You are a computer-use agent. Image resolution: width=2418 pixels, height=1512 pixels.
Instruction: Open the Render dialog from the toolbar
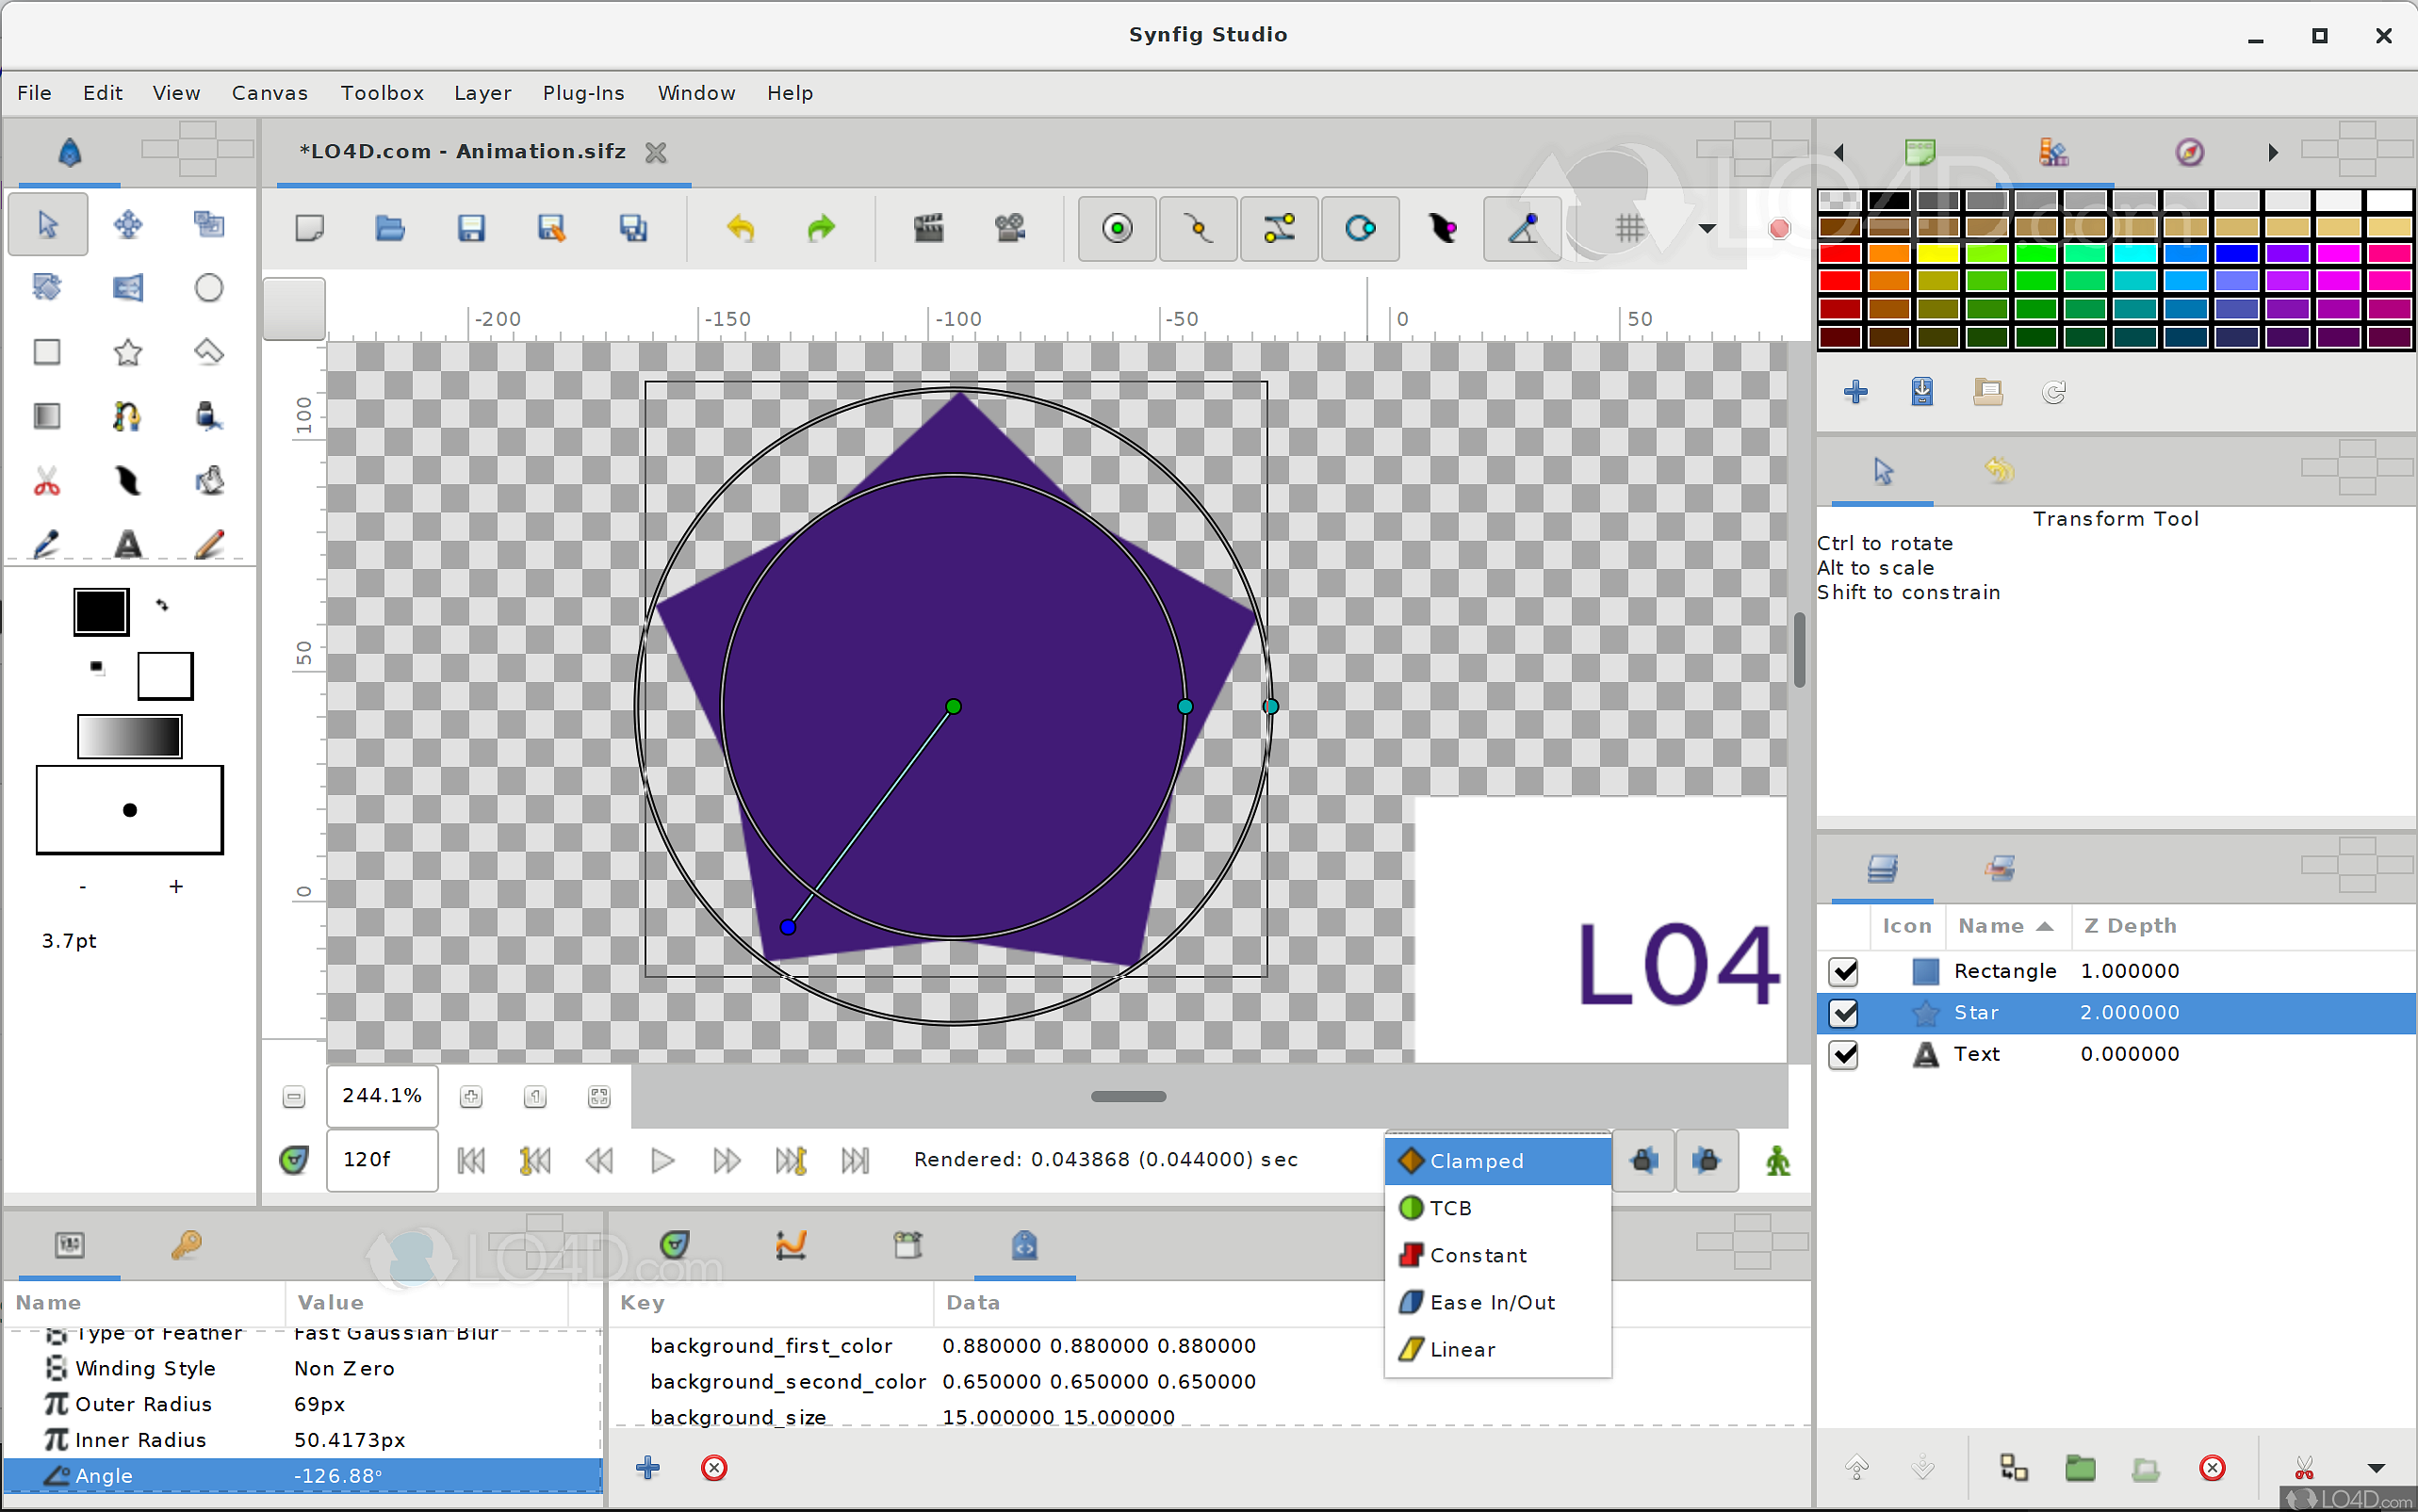[930, 228]
